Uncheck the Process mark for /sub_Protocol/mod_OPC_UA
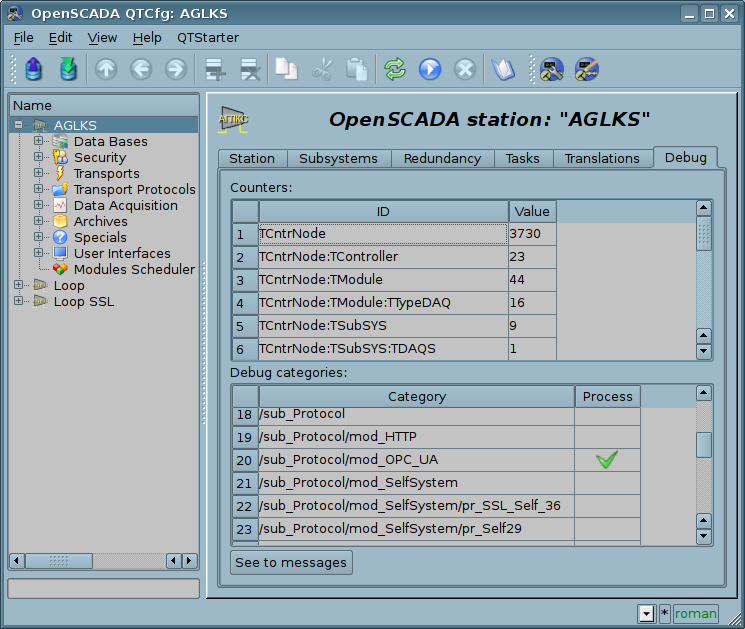This screenshot has height=629, width=745. [607, 459]
